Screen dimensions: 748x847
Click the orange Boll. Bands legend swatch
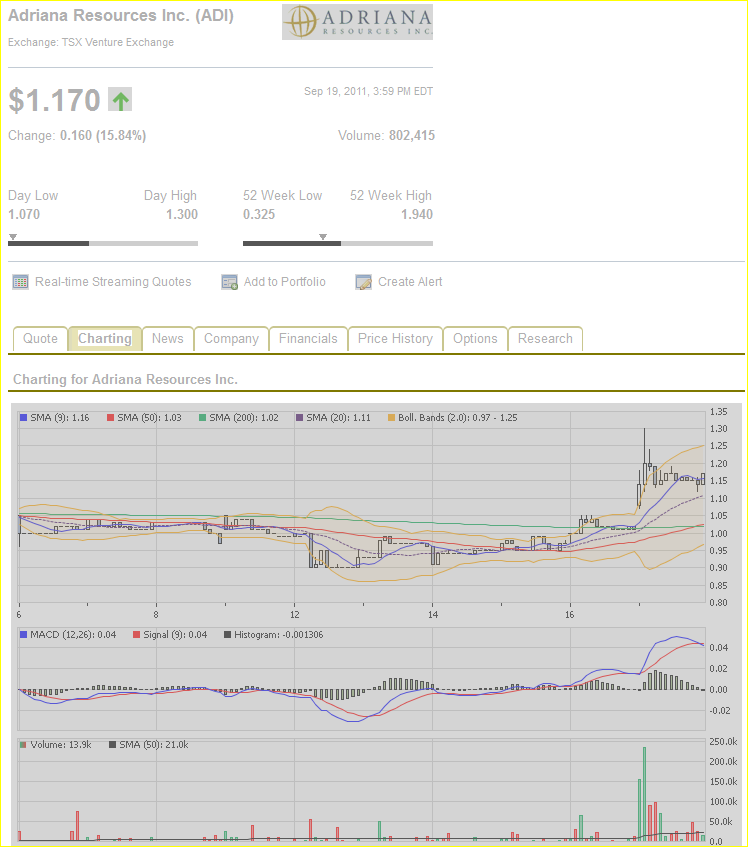[392, 417]
